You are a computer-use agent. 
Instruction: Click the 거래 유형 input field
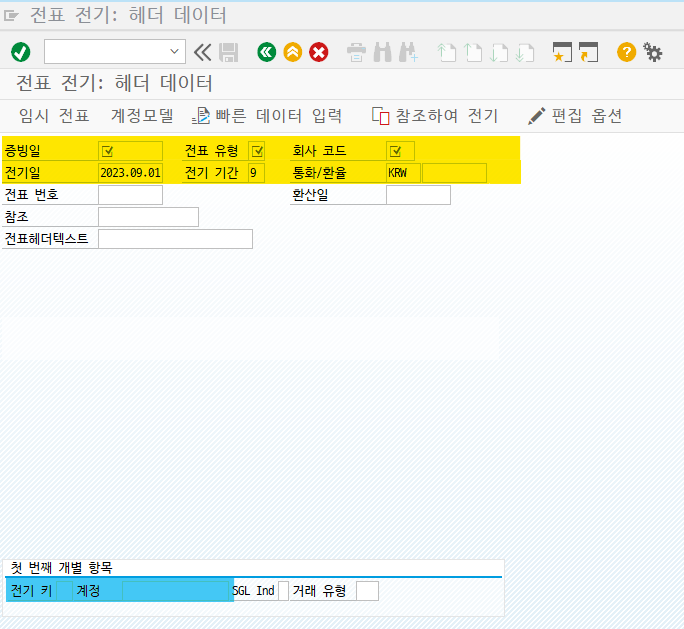click(x=367, y=591)
